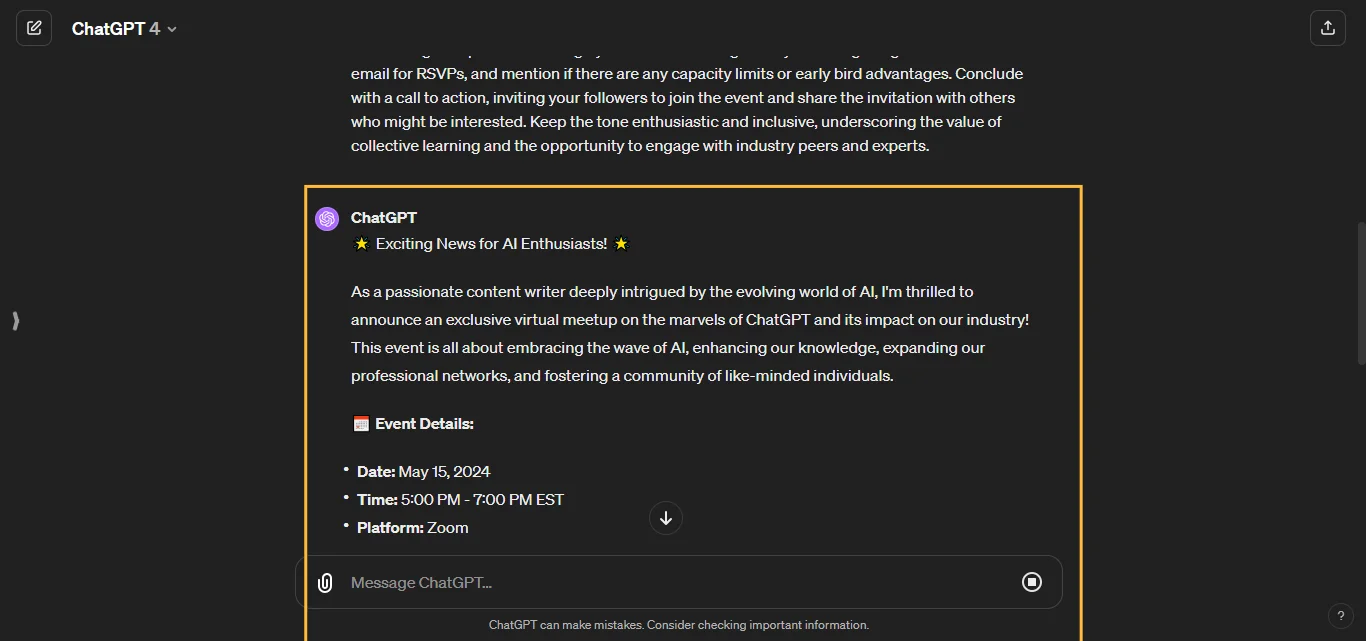Start a new chat with the pencil icon

coord(34,27)
